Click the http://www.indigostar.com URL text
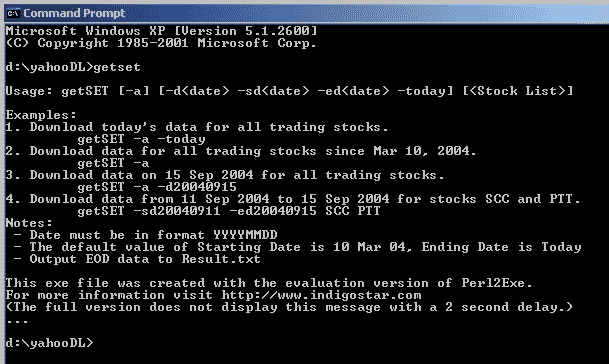609x364 pixels. coord(322,295)
